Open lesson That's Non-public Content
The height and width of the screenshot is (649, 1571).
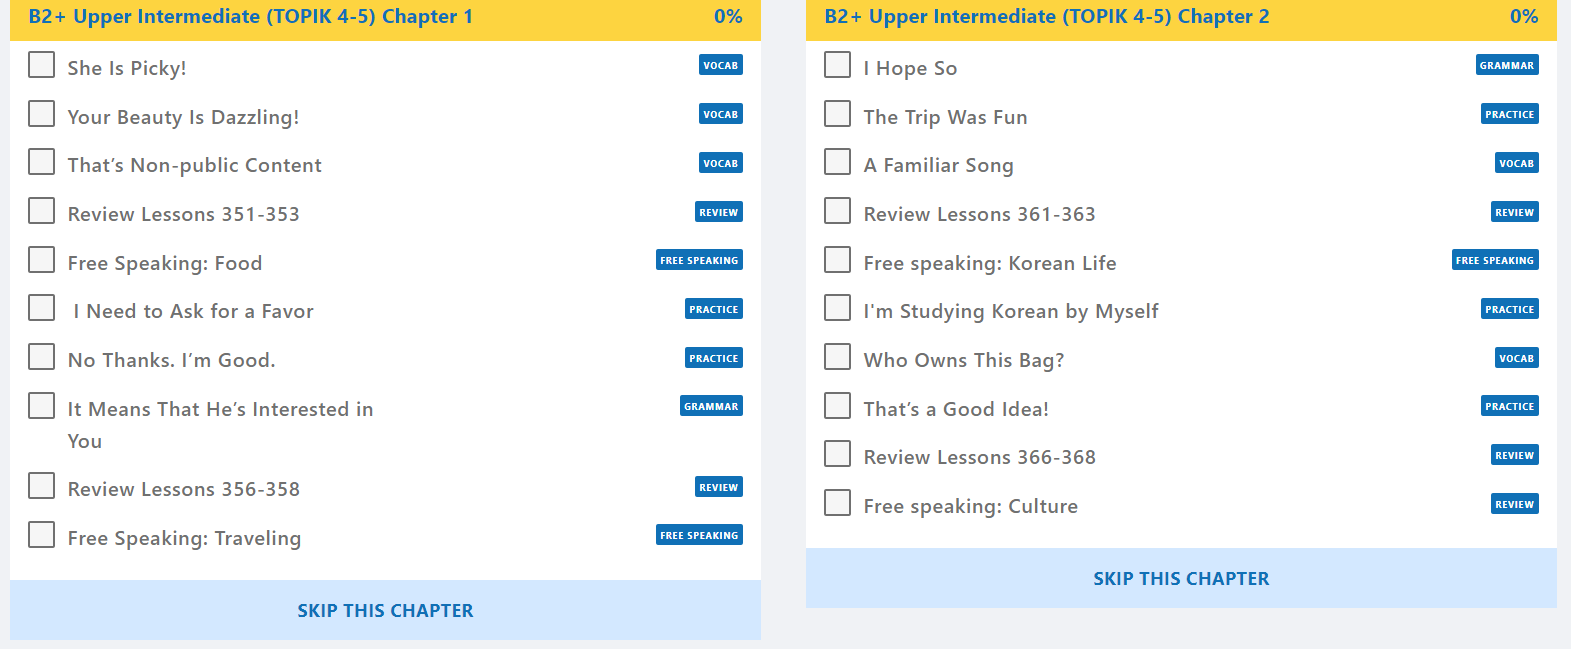195,165
